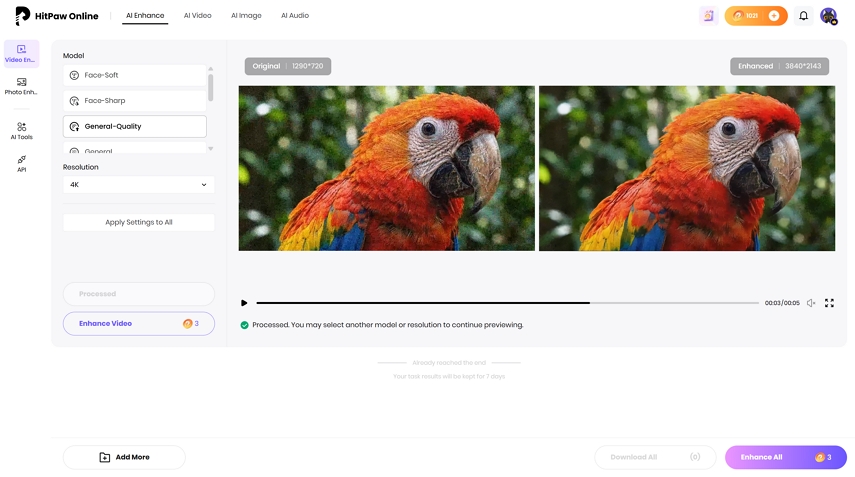Seek on the video progress bar

pyautogui.click(x=507, y=303)
